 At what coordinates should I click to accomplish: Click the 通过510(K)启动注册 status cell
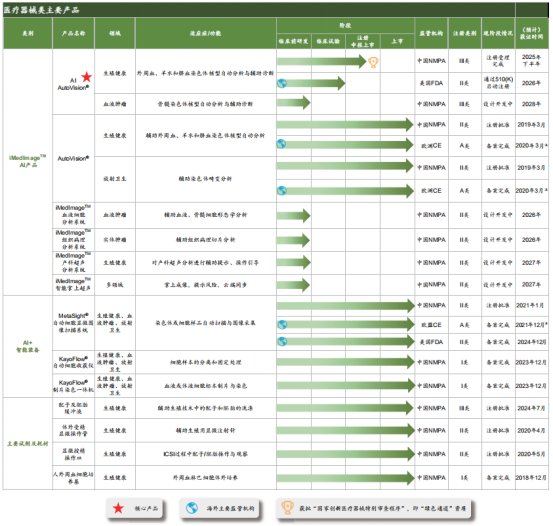click(498, 83)
